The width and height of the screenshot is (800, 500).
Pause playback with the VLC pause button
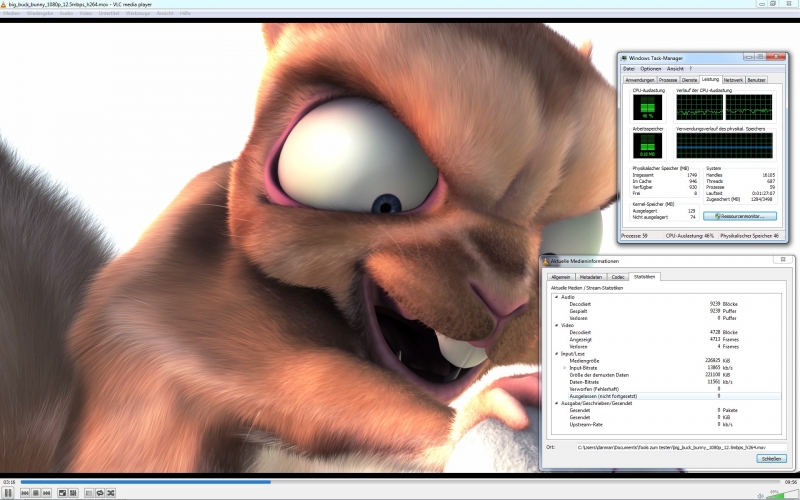pyautogui.click(x=8, y=493)
